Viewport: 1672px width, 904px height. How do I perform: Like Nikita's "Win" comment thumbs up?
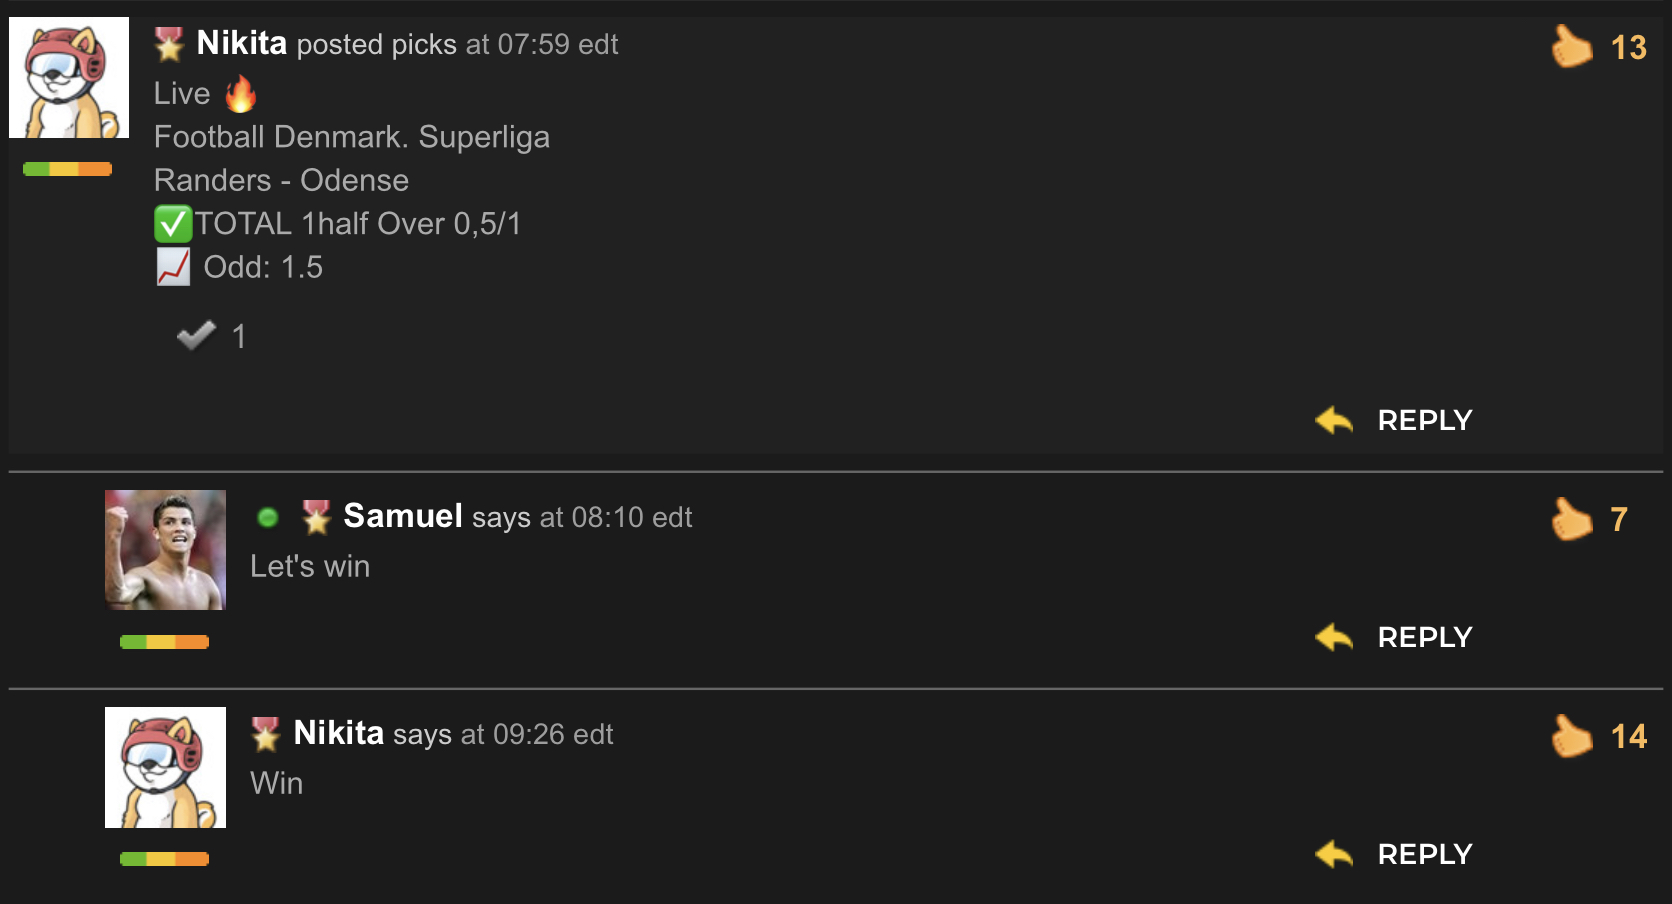pyautogui.click(x=1571, y=735)
